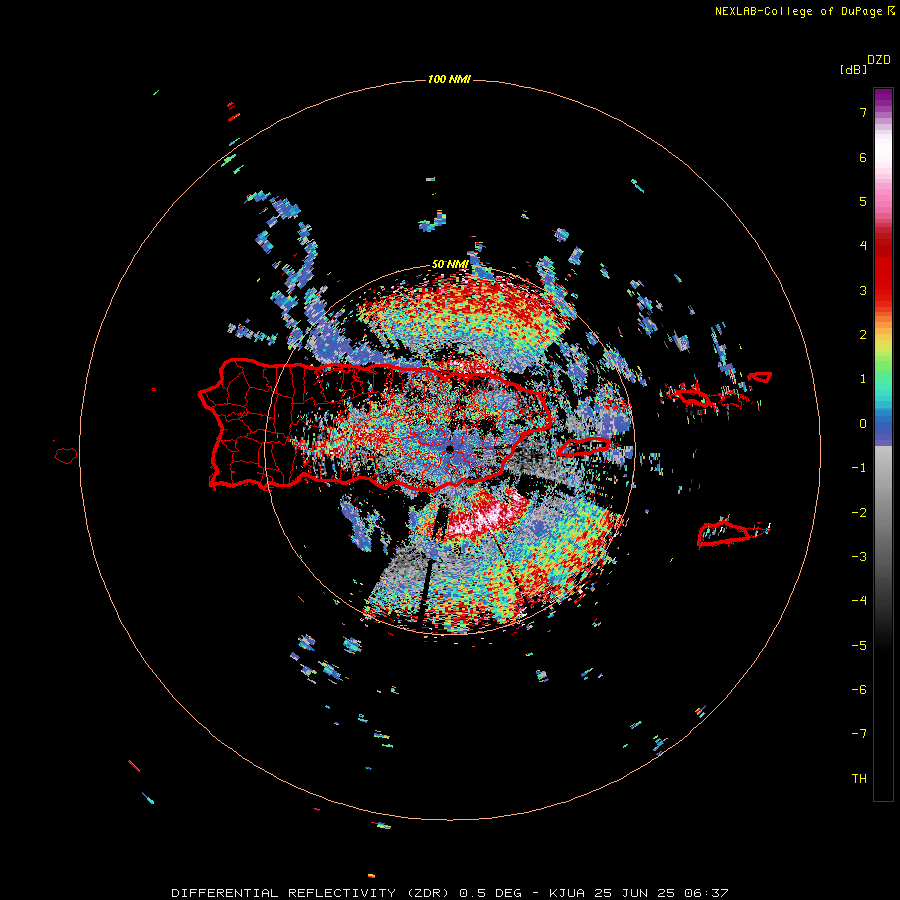Click the DZD colorbar title
The height and width of the screenshot is (900, 900).
[879, 60]
